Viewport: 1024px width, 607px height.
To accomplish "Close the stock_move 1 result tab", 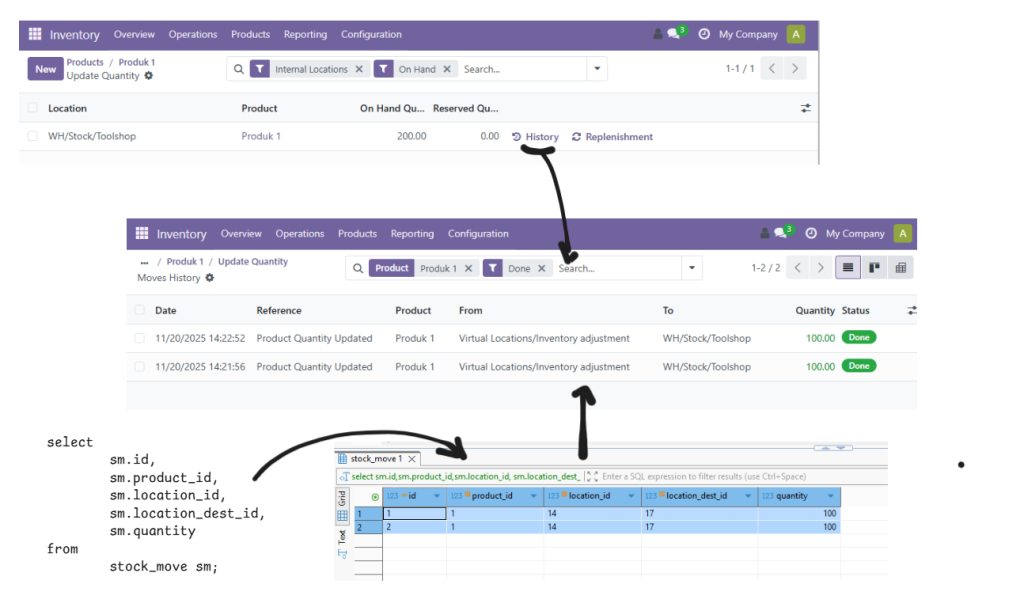I will 412,458.
